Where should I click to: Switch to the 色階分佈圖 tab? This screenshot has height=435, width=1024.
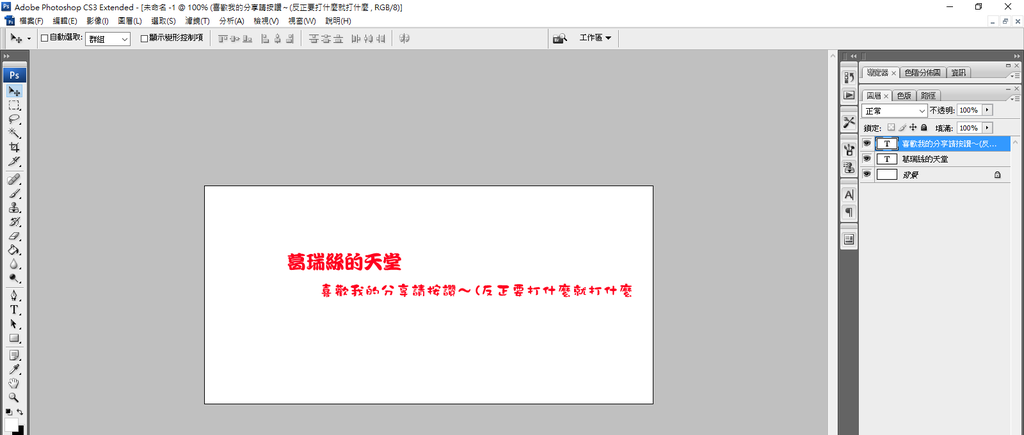pos(922,72)
